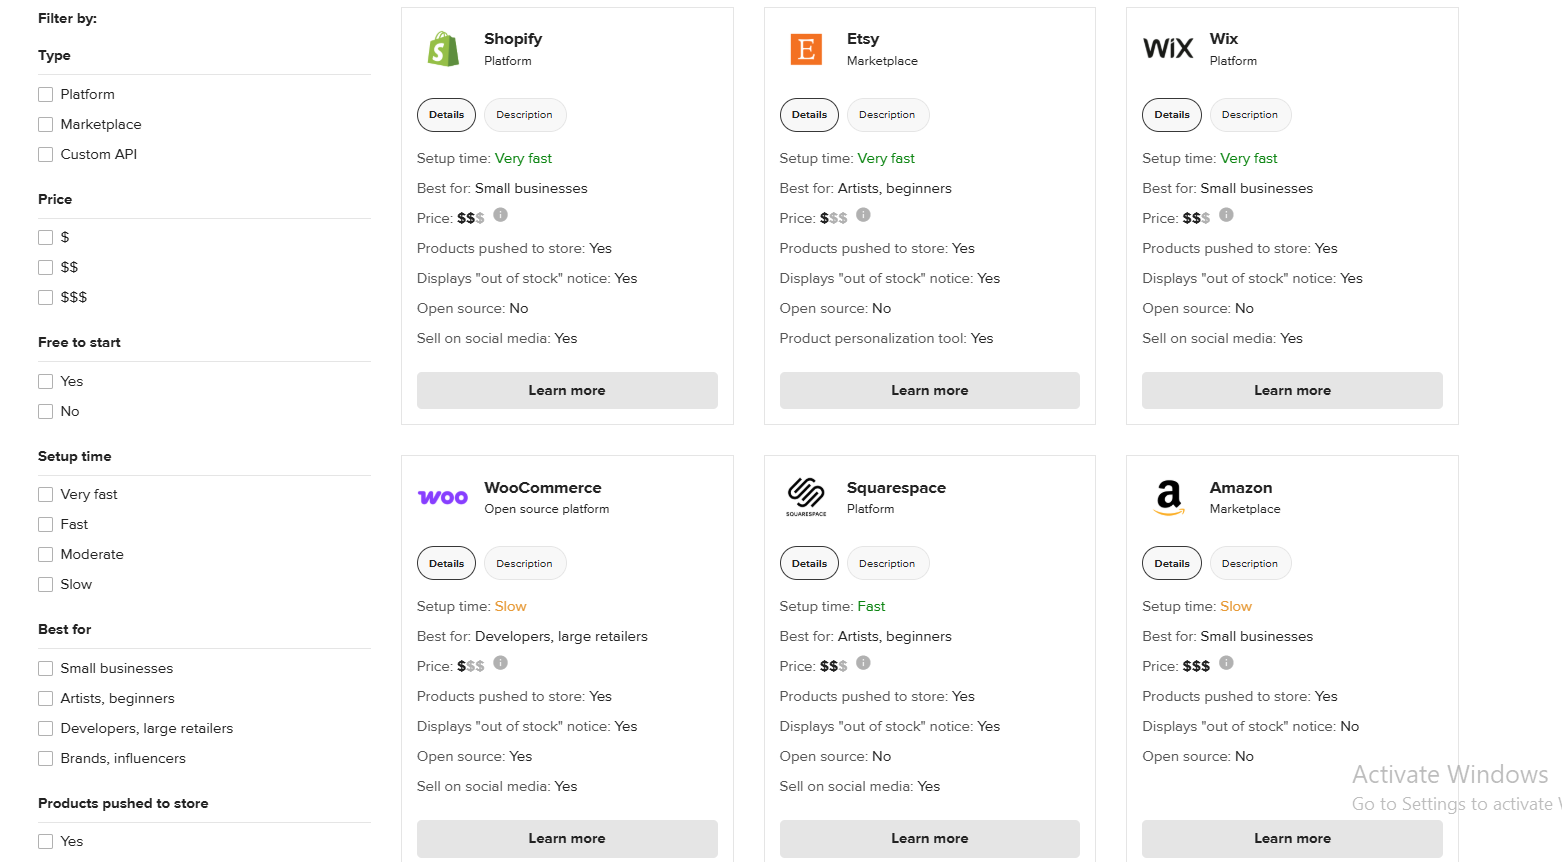Click the Etsy card title
Screen dimensions: 1562x862
[863, 39]
